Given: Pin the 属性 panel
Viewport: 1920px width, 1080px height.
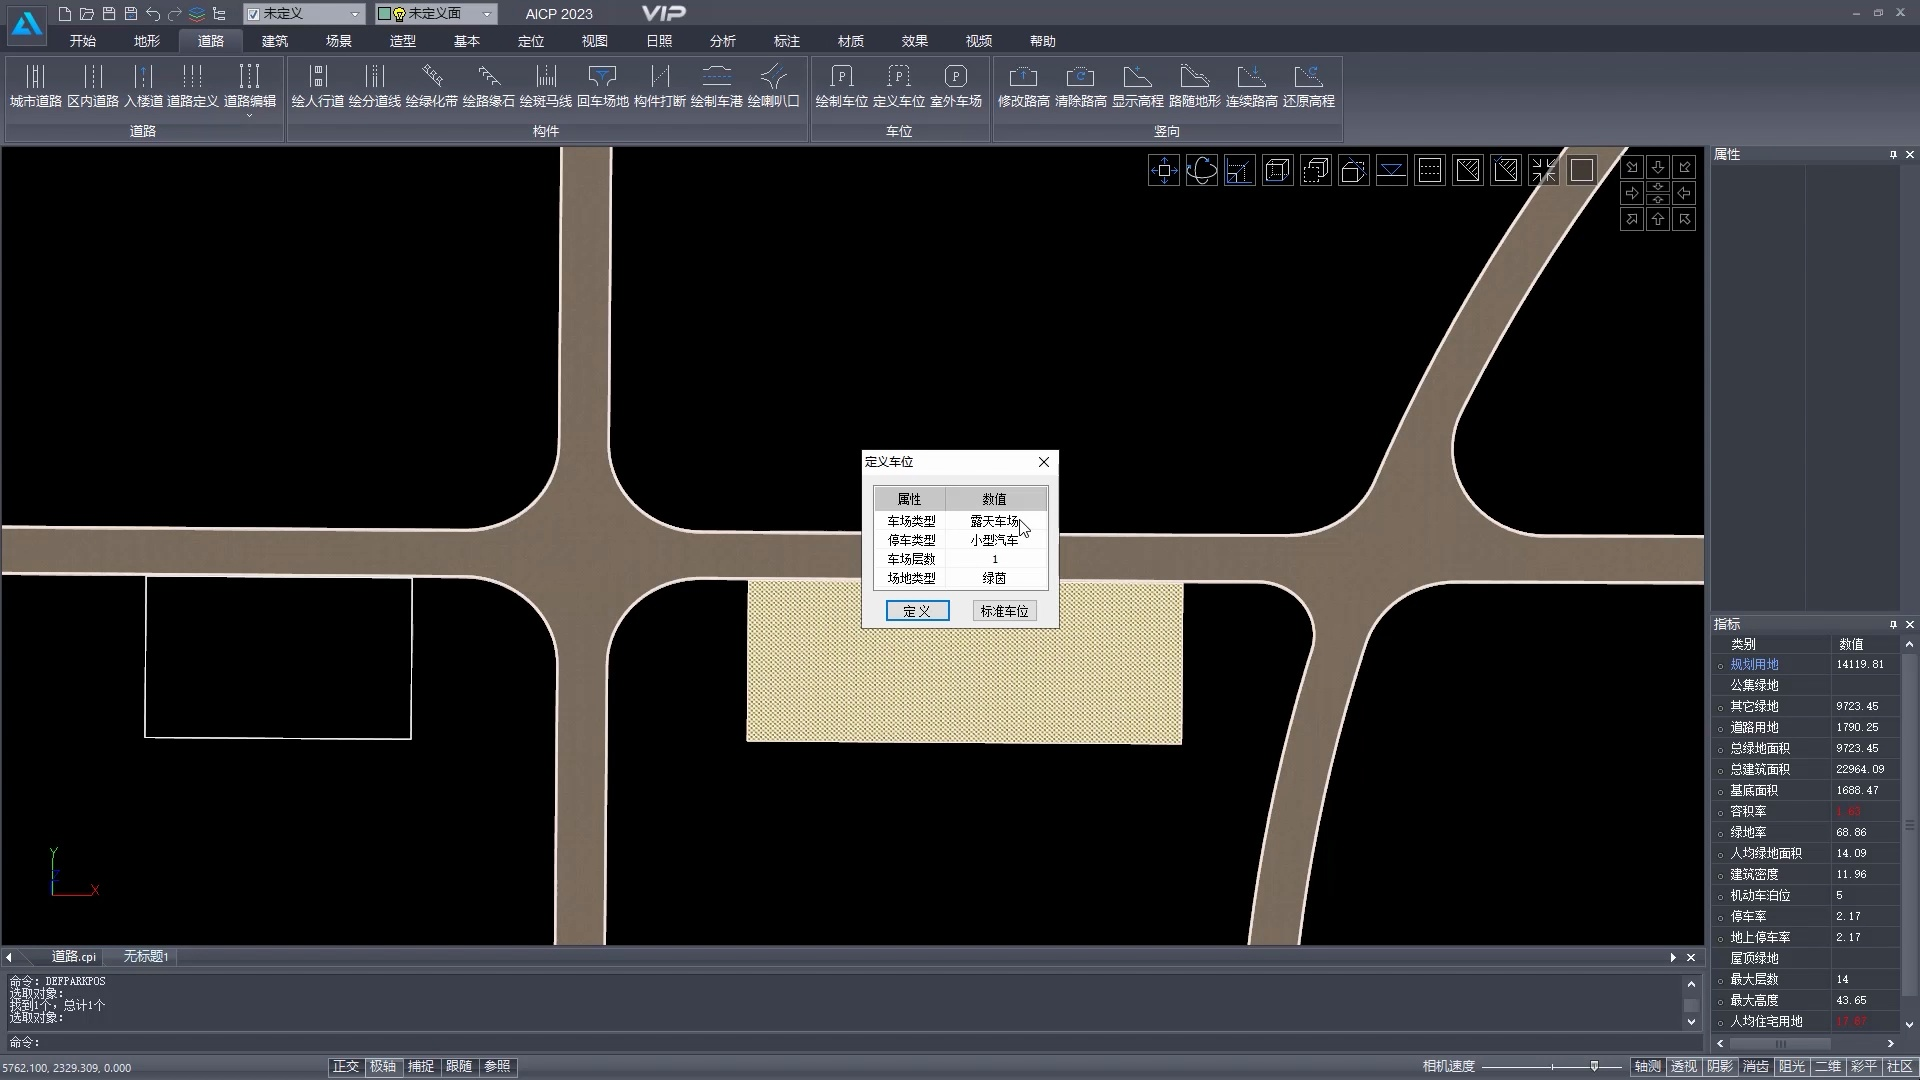Looking at the screenshot, I should pos(1893,155).
